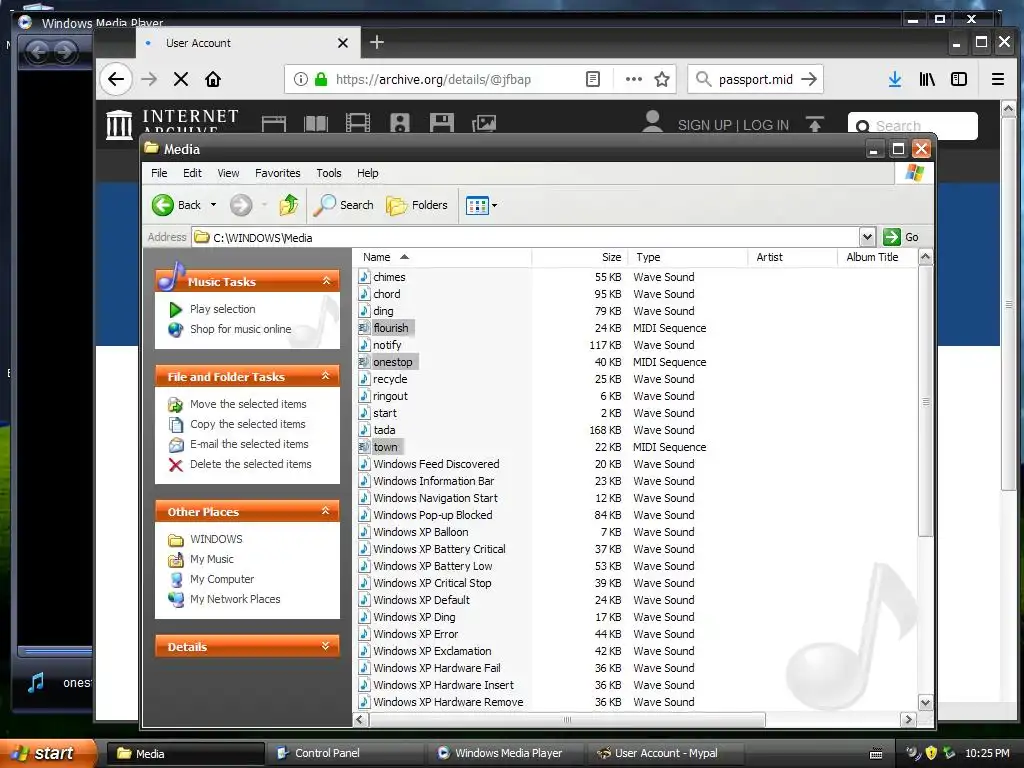This screenshot has height=768, width=1024.
Task: Select Windows XP Battery Critical file
Action: pos(439,549)
